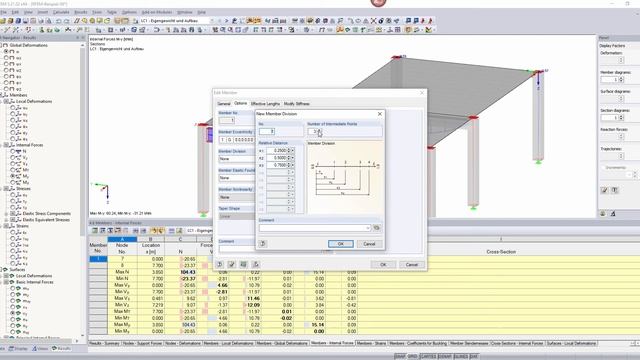Click Cancel in New Member Division dialog
Screen dimensions: 640x360
[369, 244]
